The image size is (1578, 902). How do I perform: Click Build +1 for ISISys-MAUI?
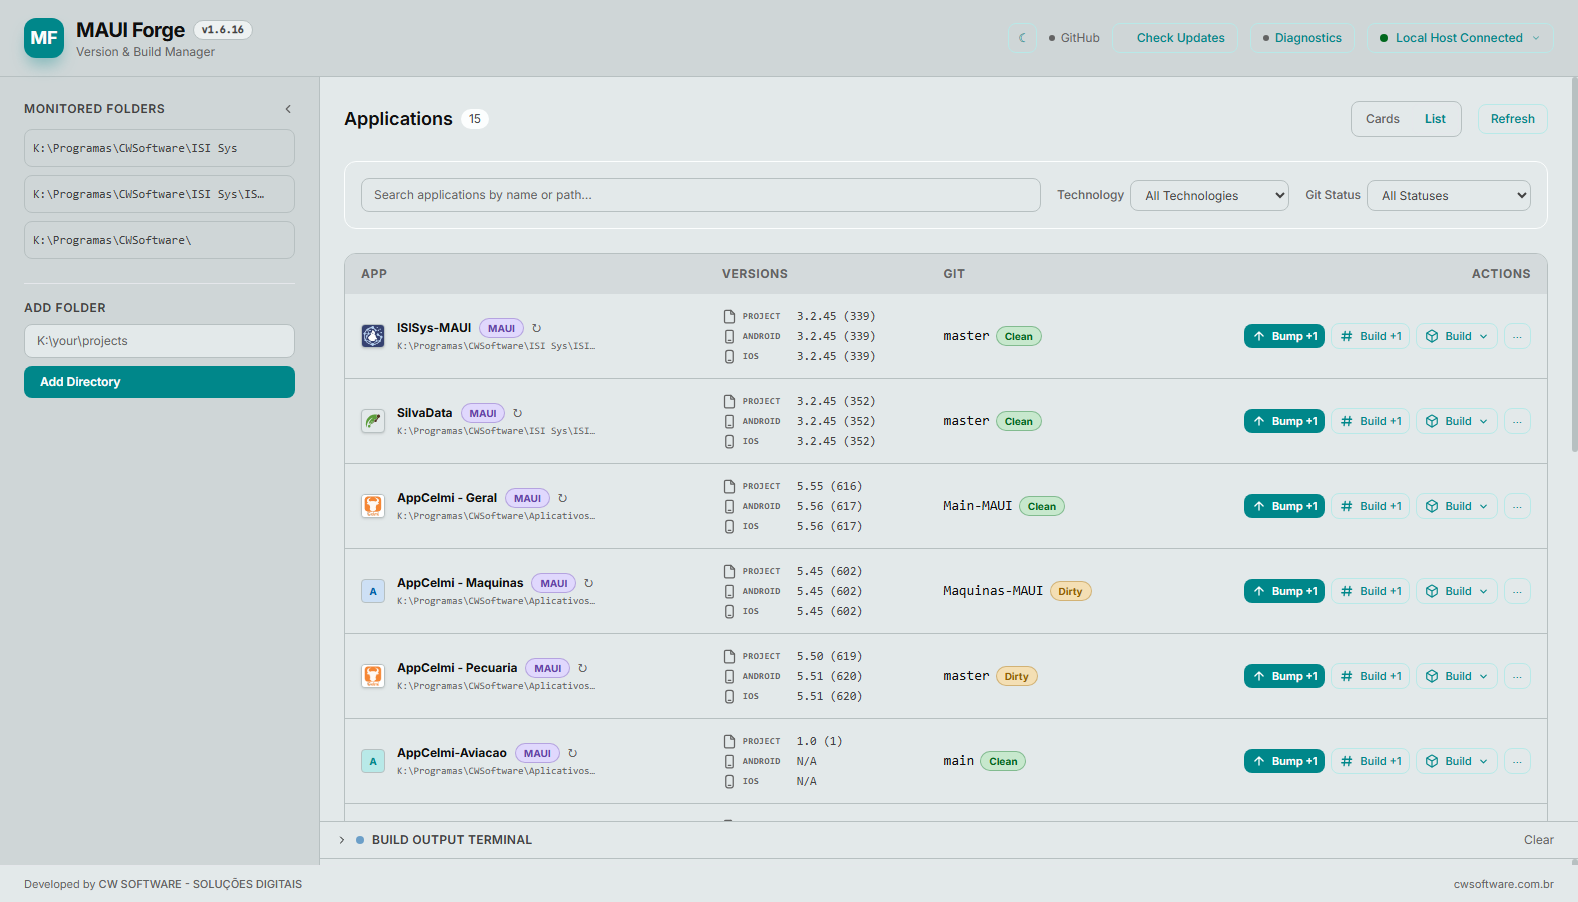pos(1370,336)
